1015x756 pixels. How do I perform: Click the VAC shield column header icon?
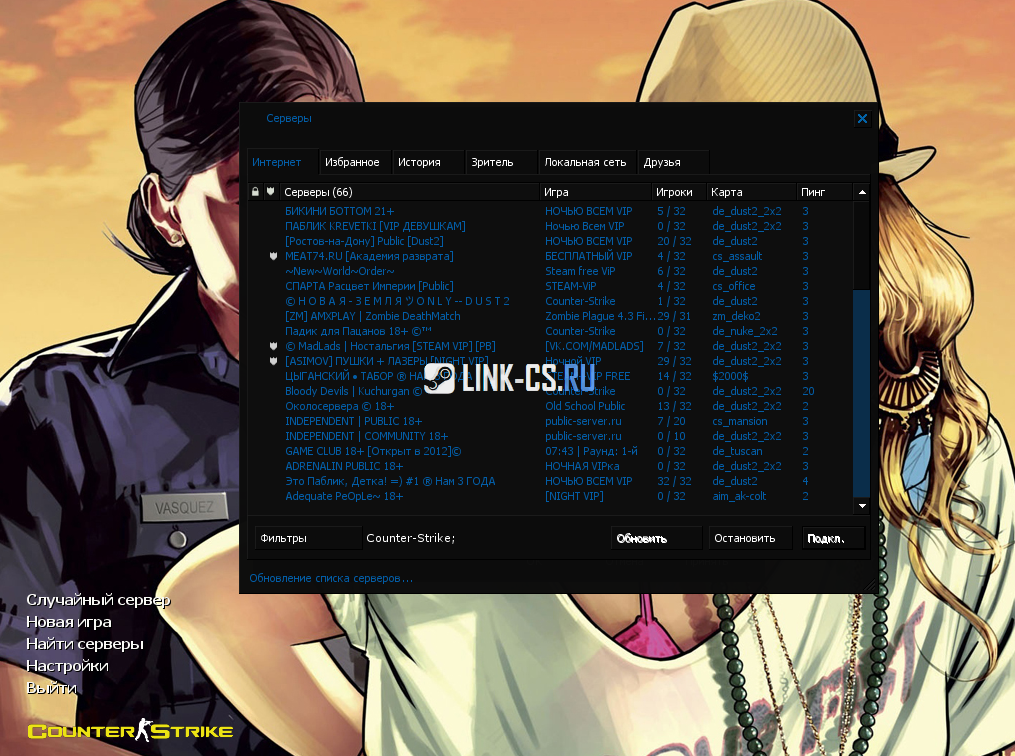(x=270, y=191)
